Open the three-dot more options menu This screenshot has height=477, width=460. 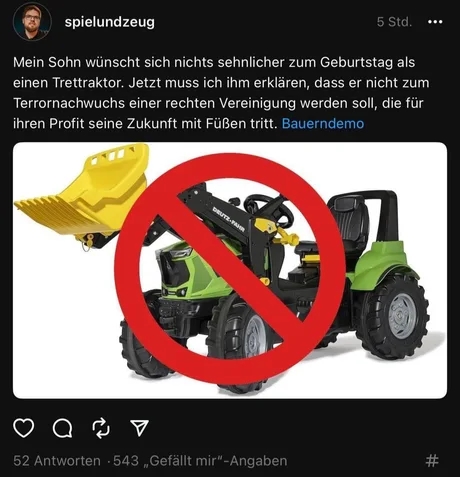click(435, 22)
